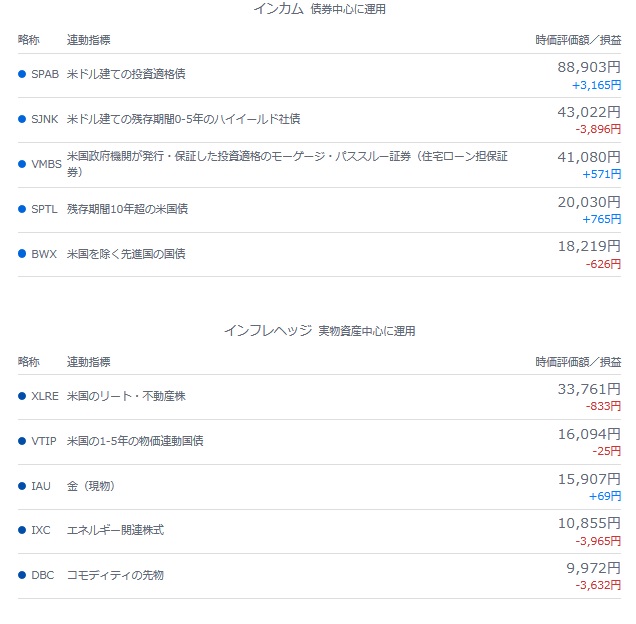Click the 連動指標 header in the インカム table
This screenshot has width=636, height=624.
point(88,40)
